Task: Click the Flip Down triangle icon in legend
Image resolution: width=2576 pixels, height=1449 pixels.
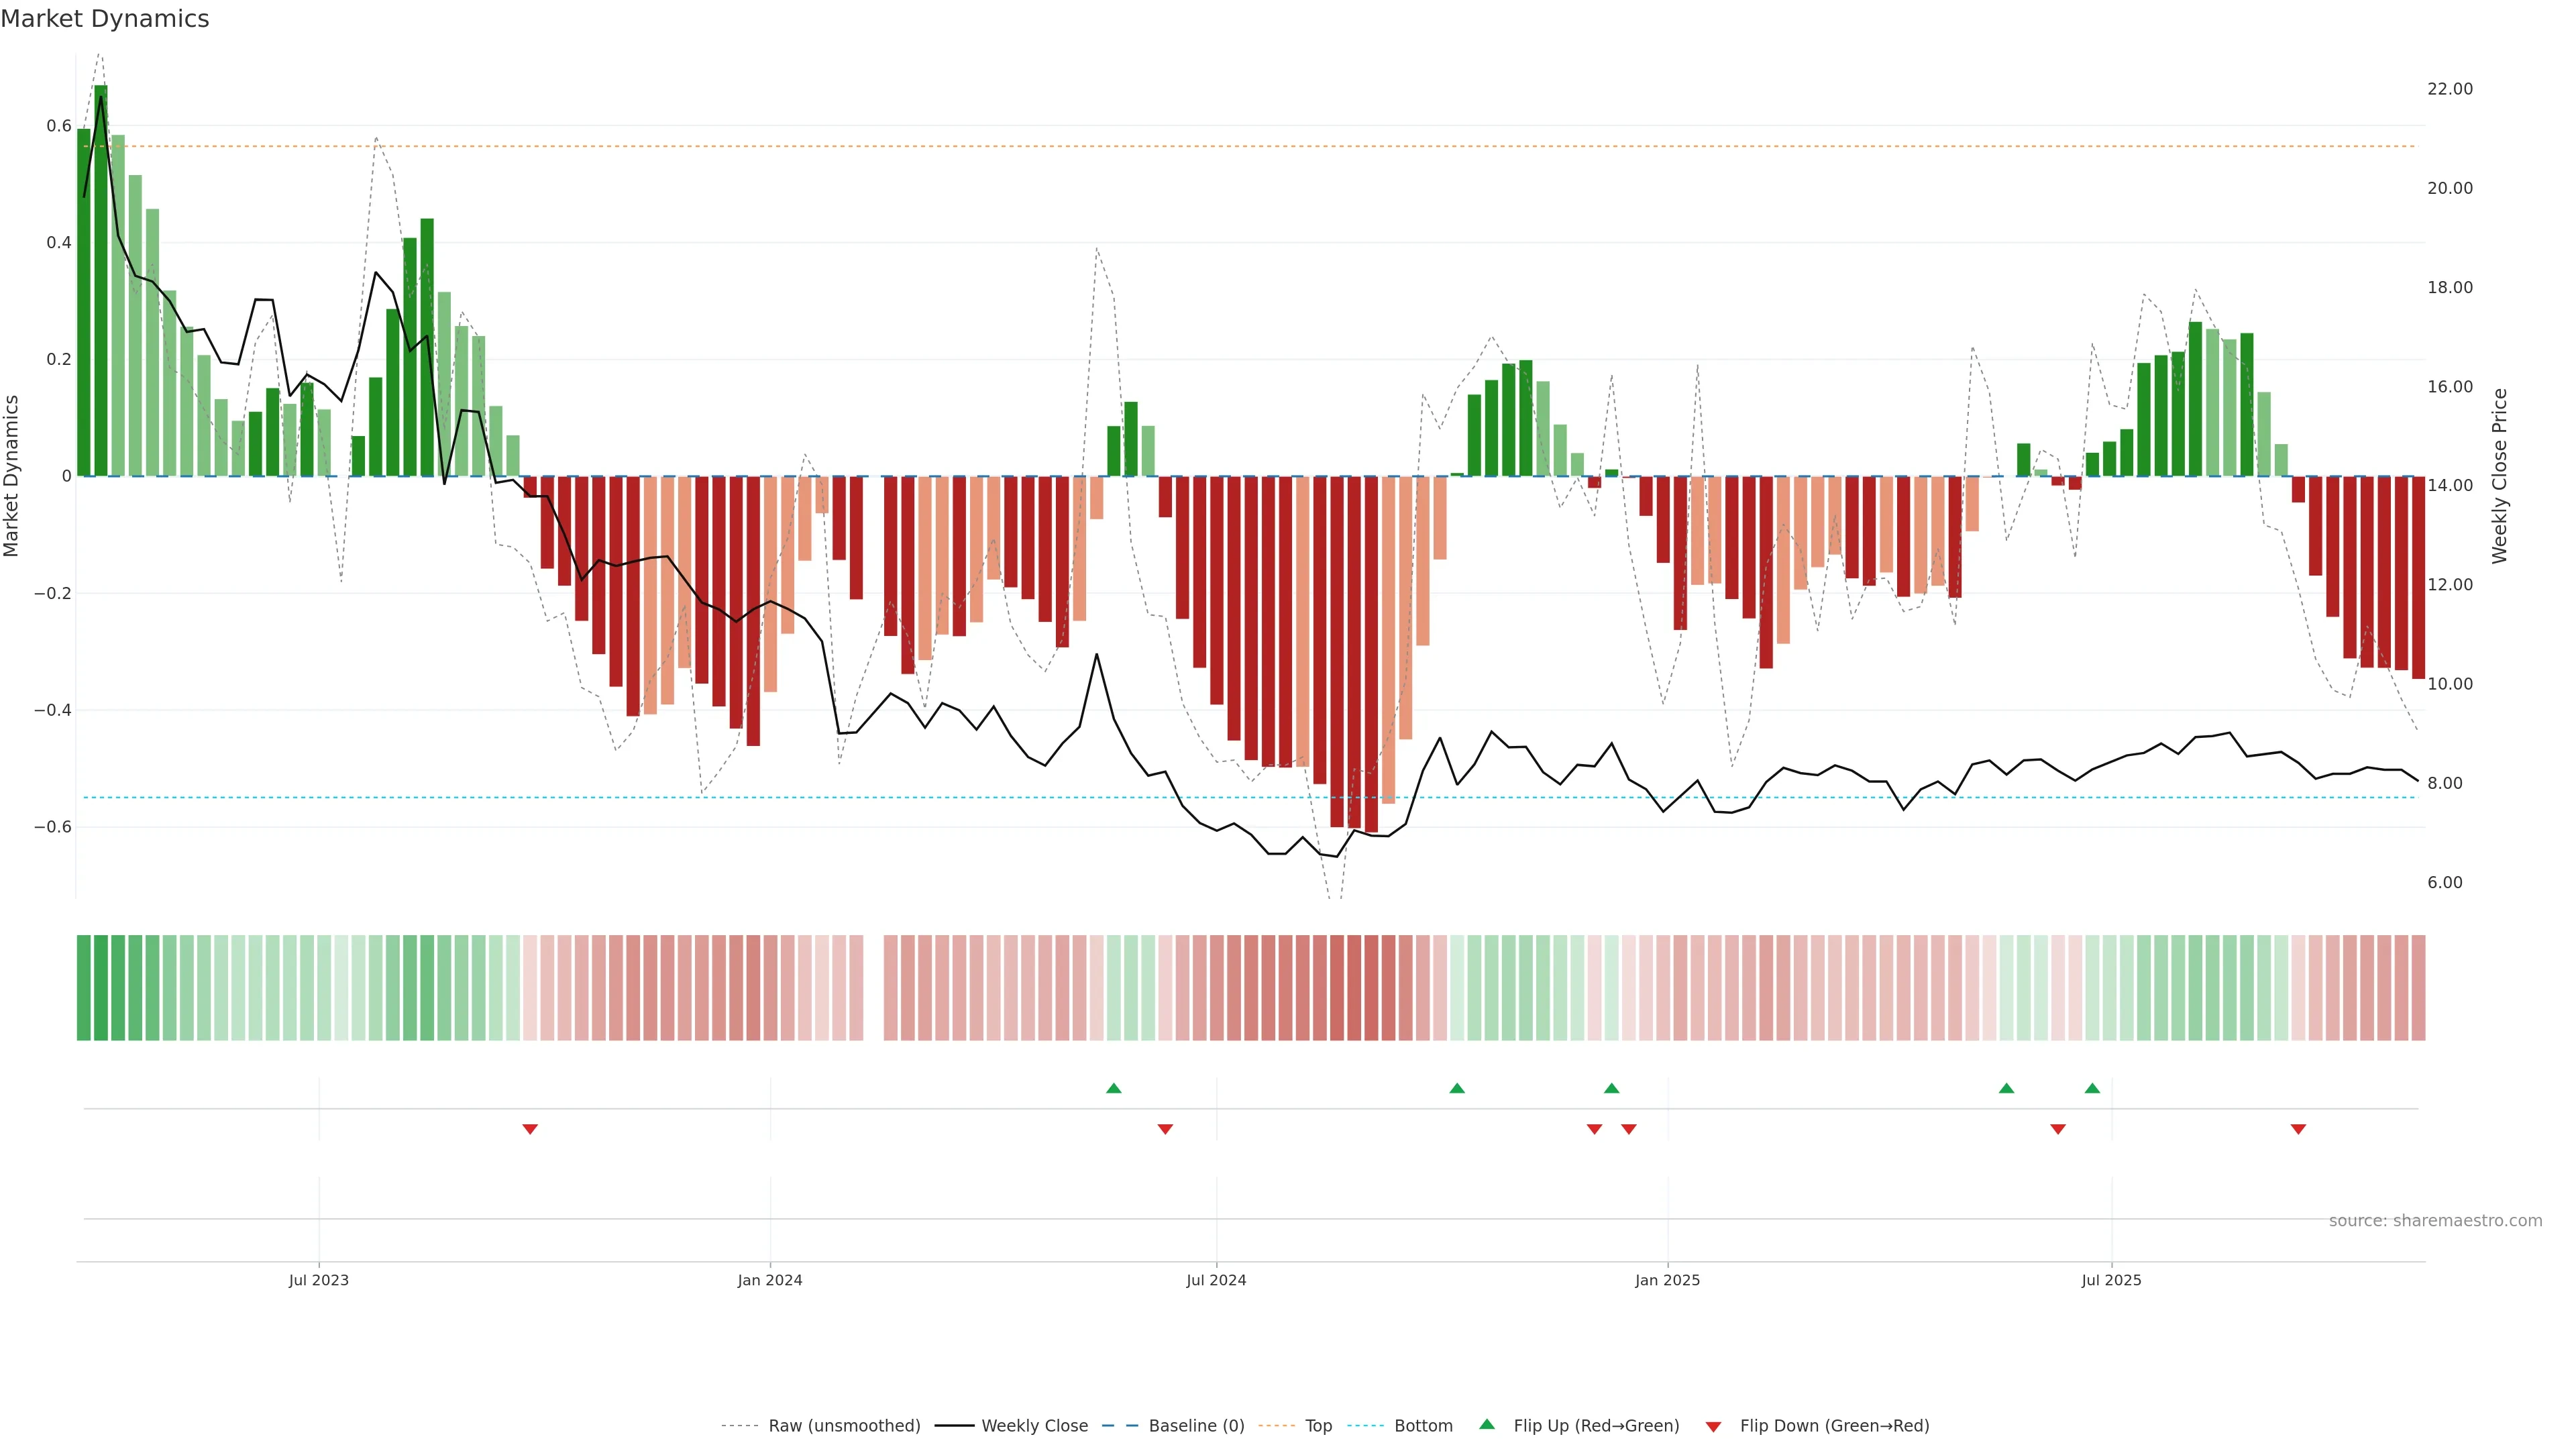Action: coord(1713,1426)
